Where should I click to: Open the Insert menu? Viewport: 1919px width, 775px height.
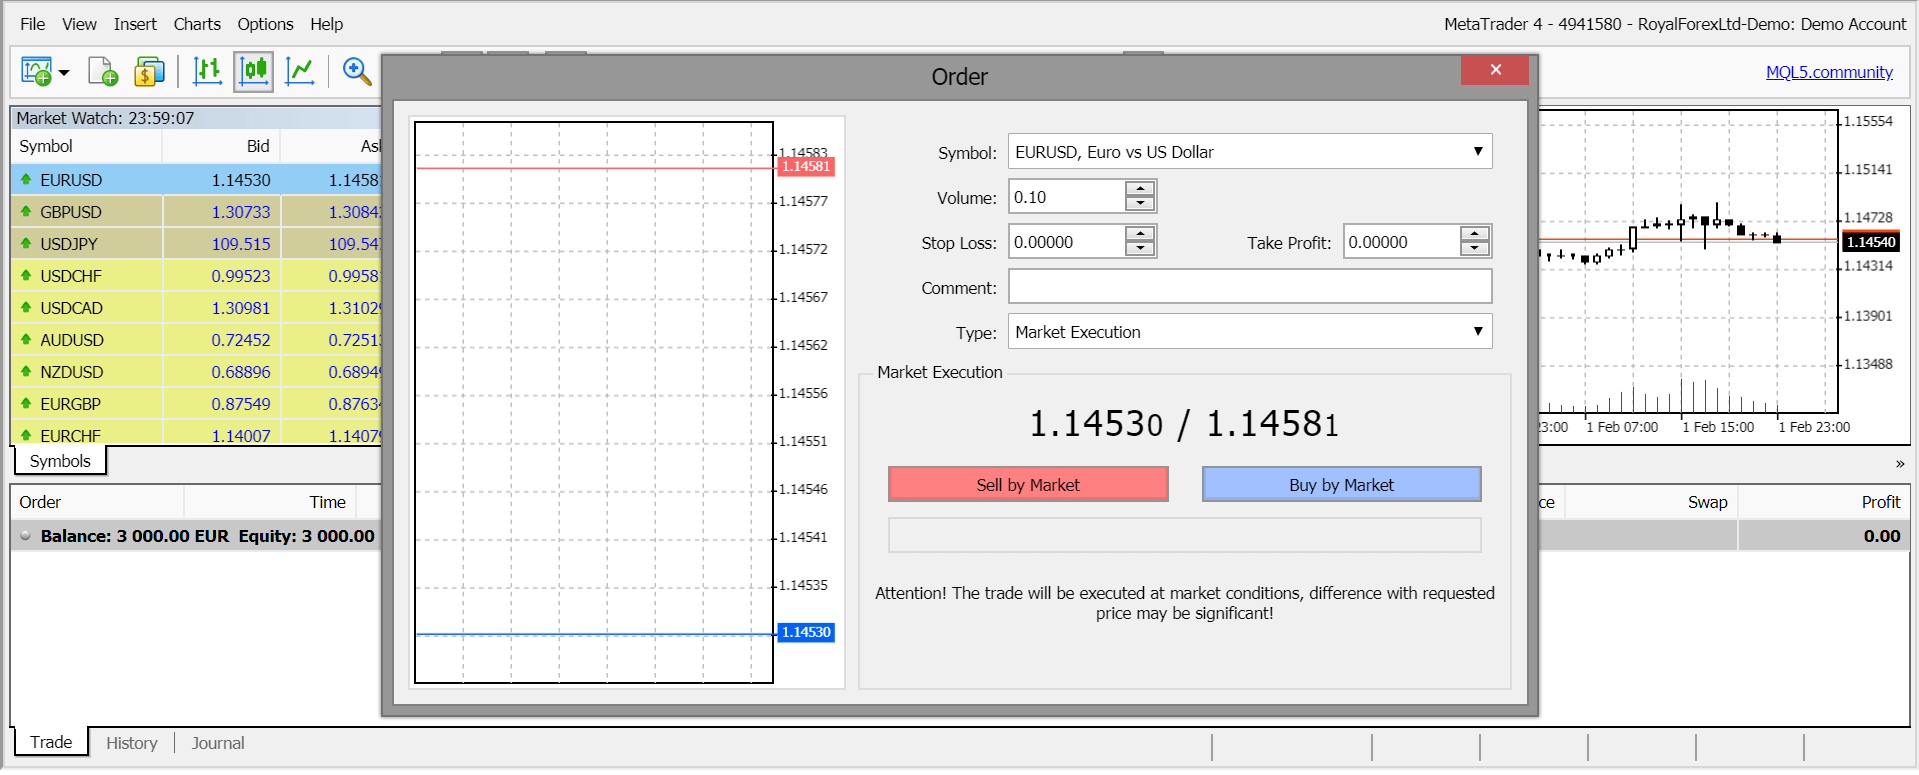135,24
